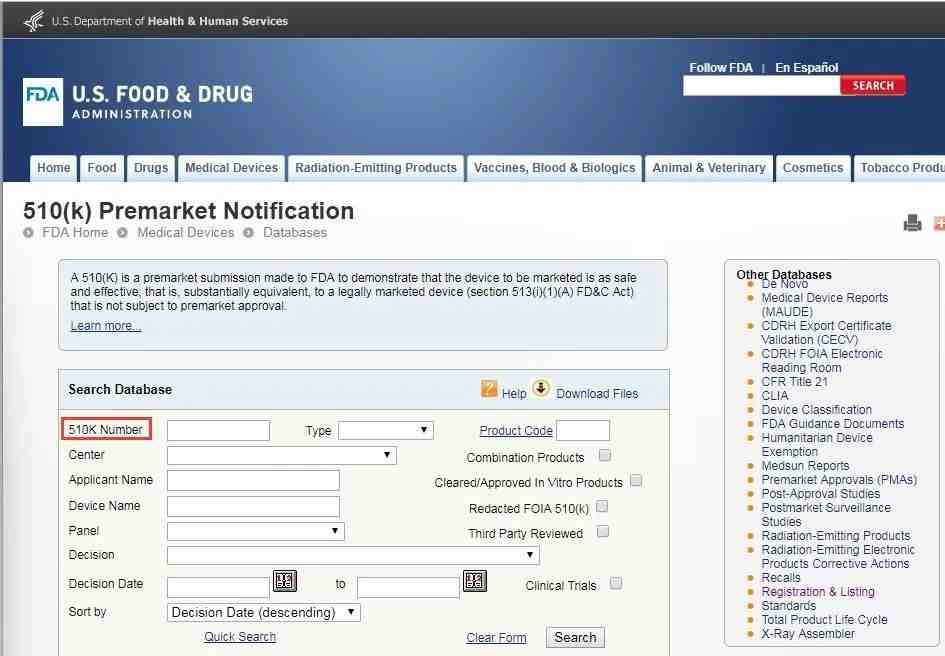This screenshot has height=656, width=945.
Task: Check the Combination Products checkbox
Action: click(x=605, y=456)
